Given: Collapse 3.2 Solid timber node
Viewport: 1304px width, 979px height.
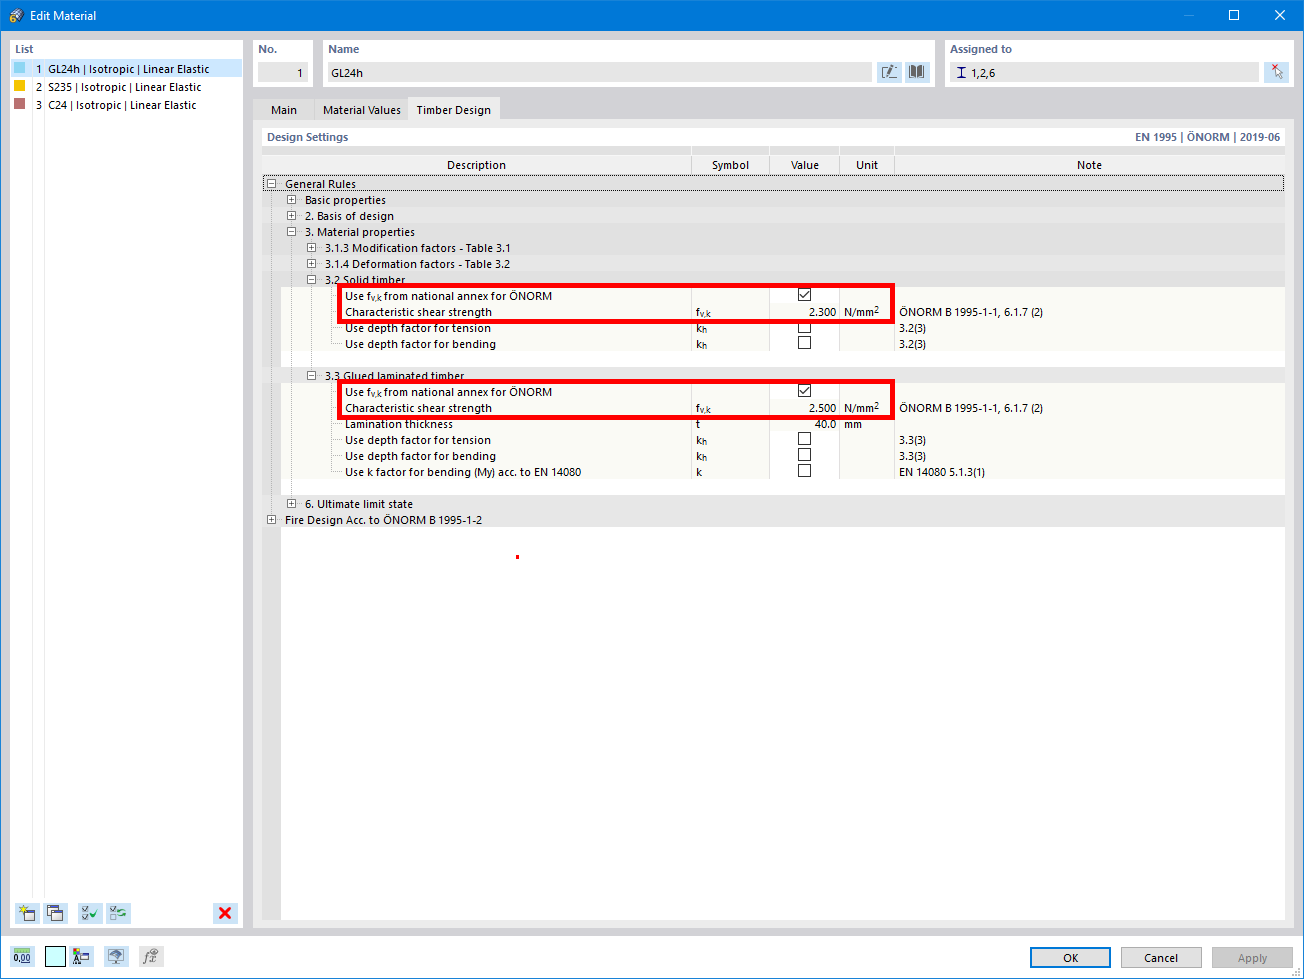Looking at the screenshot, I should click(311, 280).
